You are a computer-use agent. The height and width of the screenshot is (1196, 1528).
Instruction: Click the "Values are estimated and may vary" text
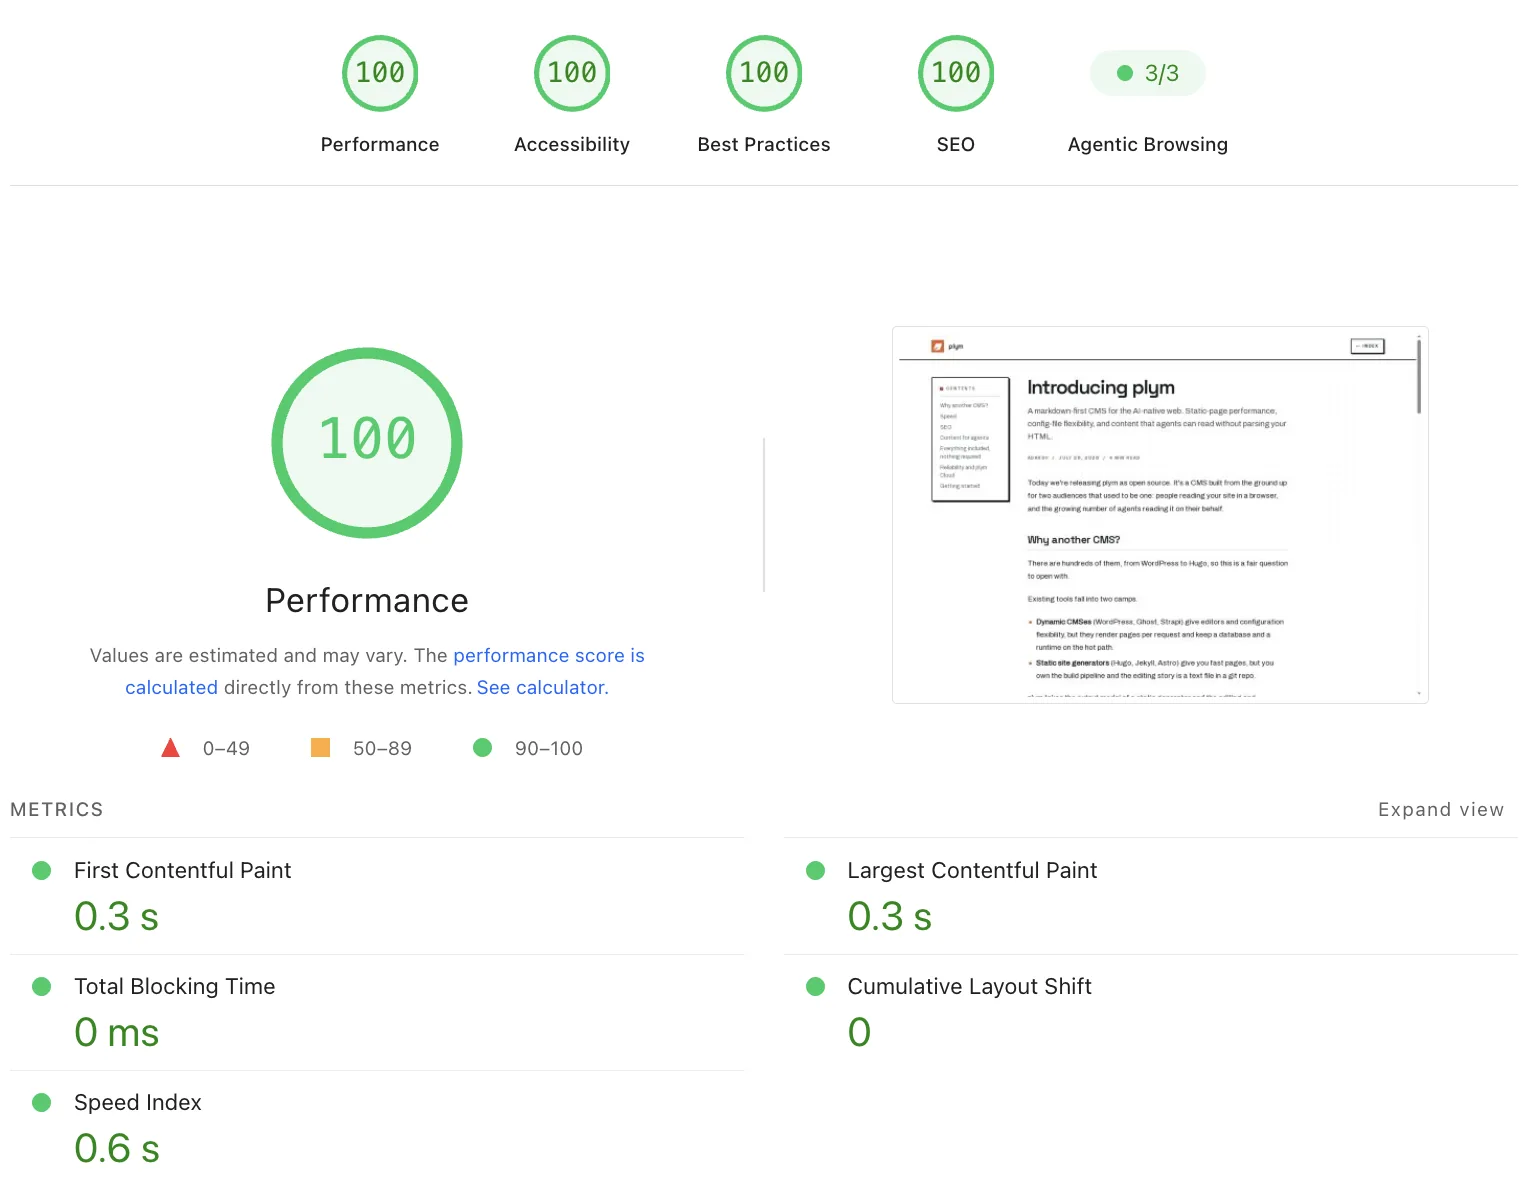[249, 656]
